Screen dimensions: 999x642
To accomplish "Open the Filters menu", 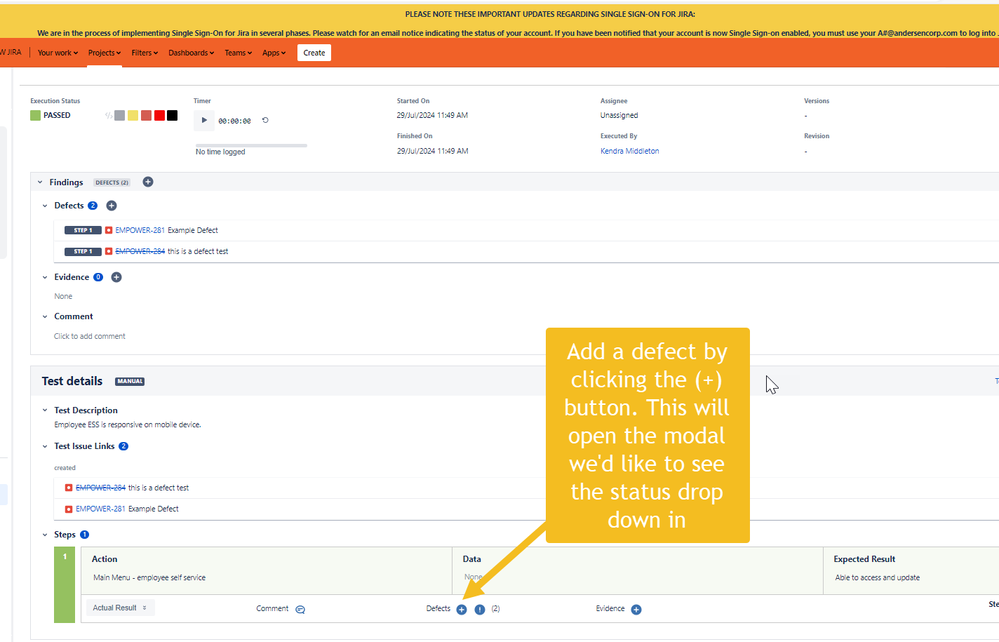I will [x=145, y=53].
